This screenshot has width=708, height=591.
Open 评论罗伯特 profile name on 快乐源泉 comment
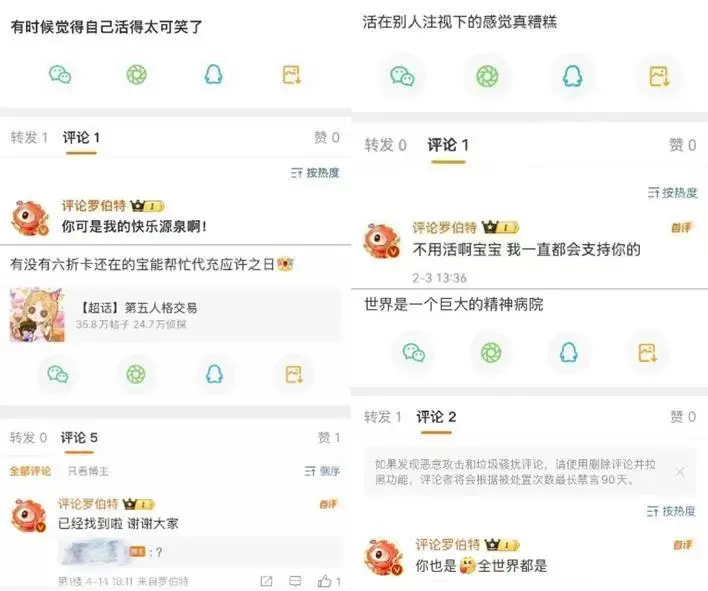pos(93,206)
